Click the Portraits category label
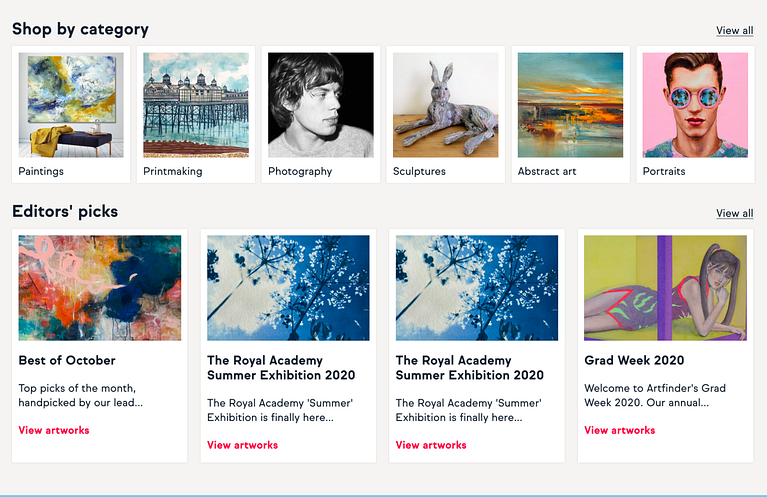The height and width of the screenshot is (497, 767). point(664,171)
